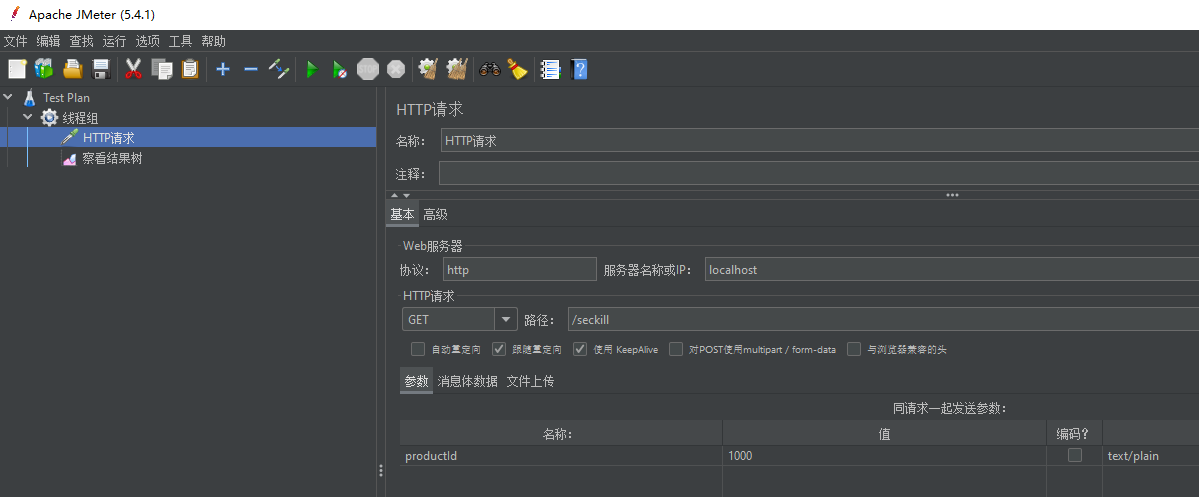The image size is (1199, 497).
Task: Collapse the Test Plan tree node
Action: click(x=8, y=97)
